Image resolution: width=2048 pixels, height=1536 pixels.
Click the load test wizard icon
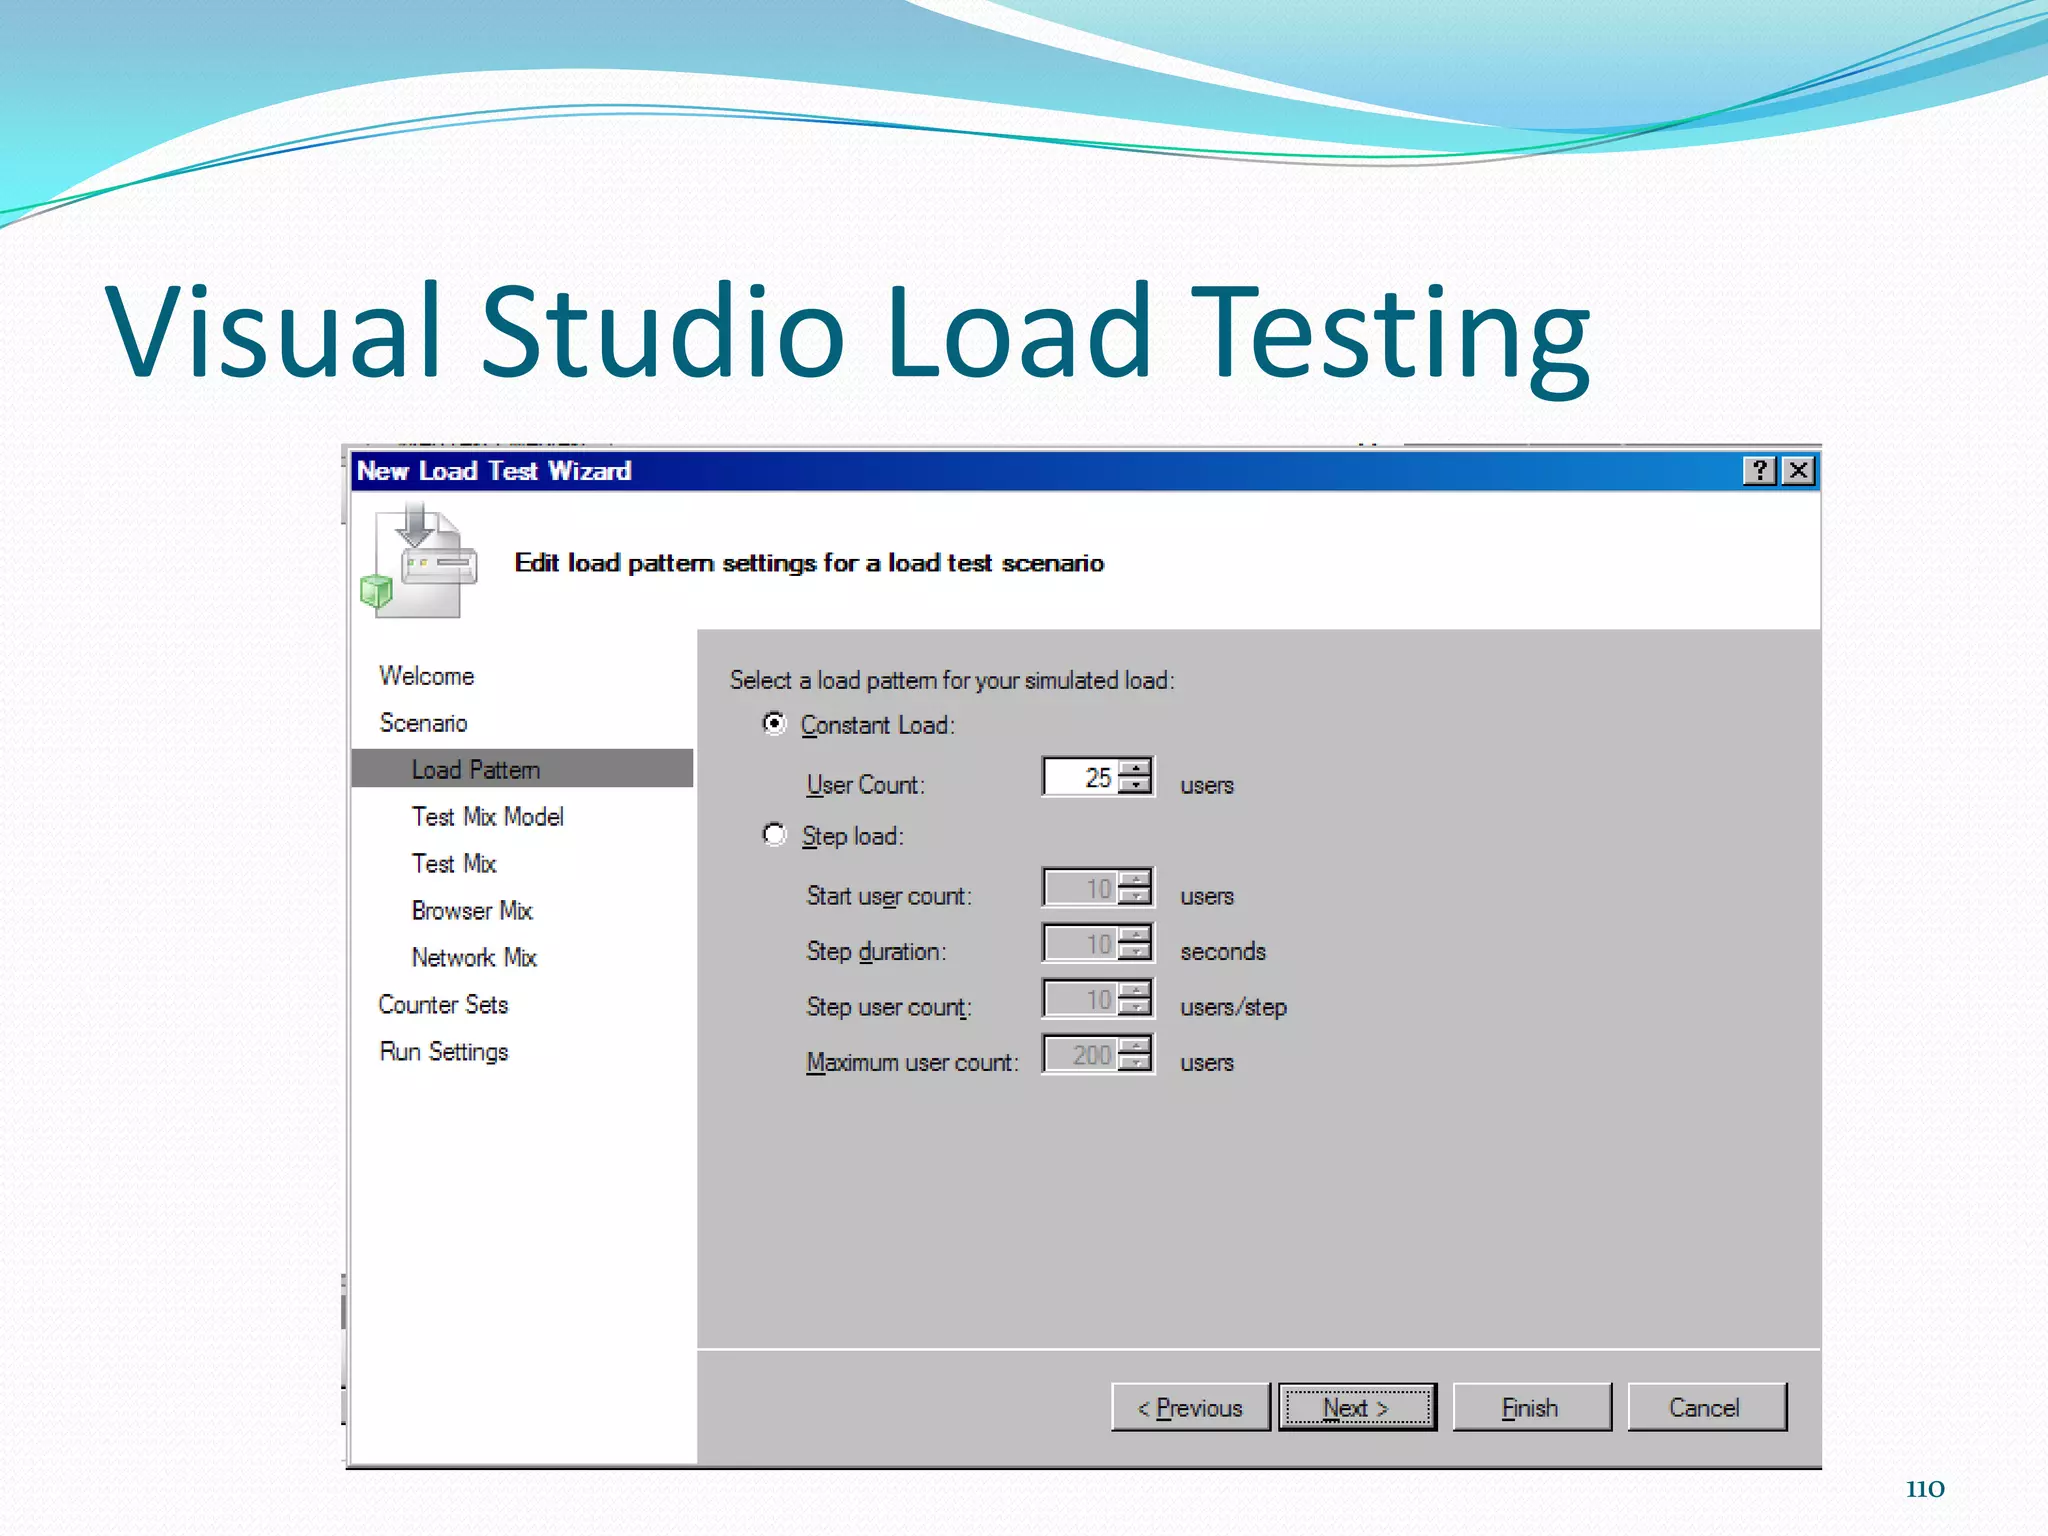pos(419,561)
